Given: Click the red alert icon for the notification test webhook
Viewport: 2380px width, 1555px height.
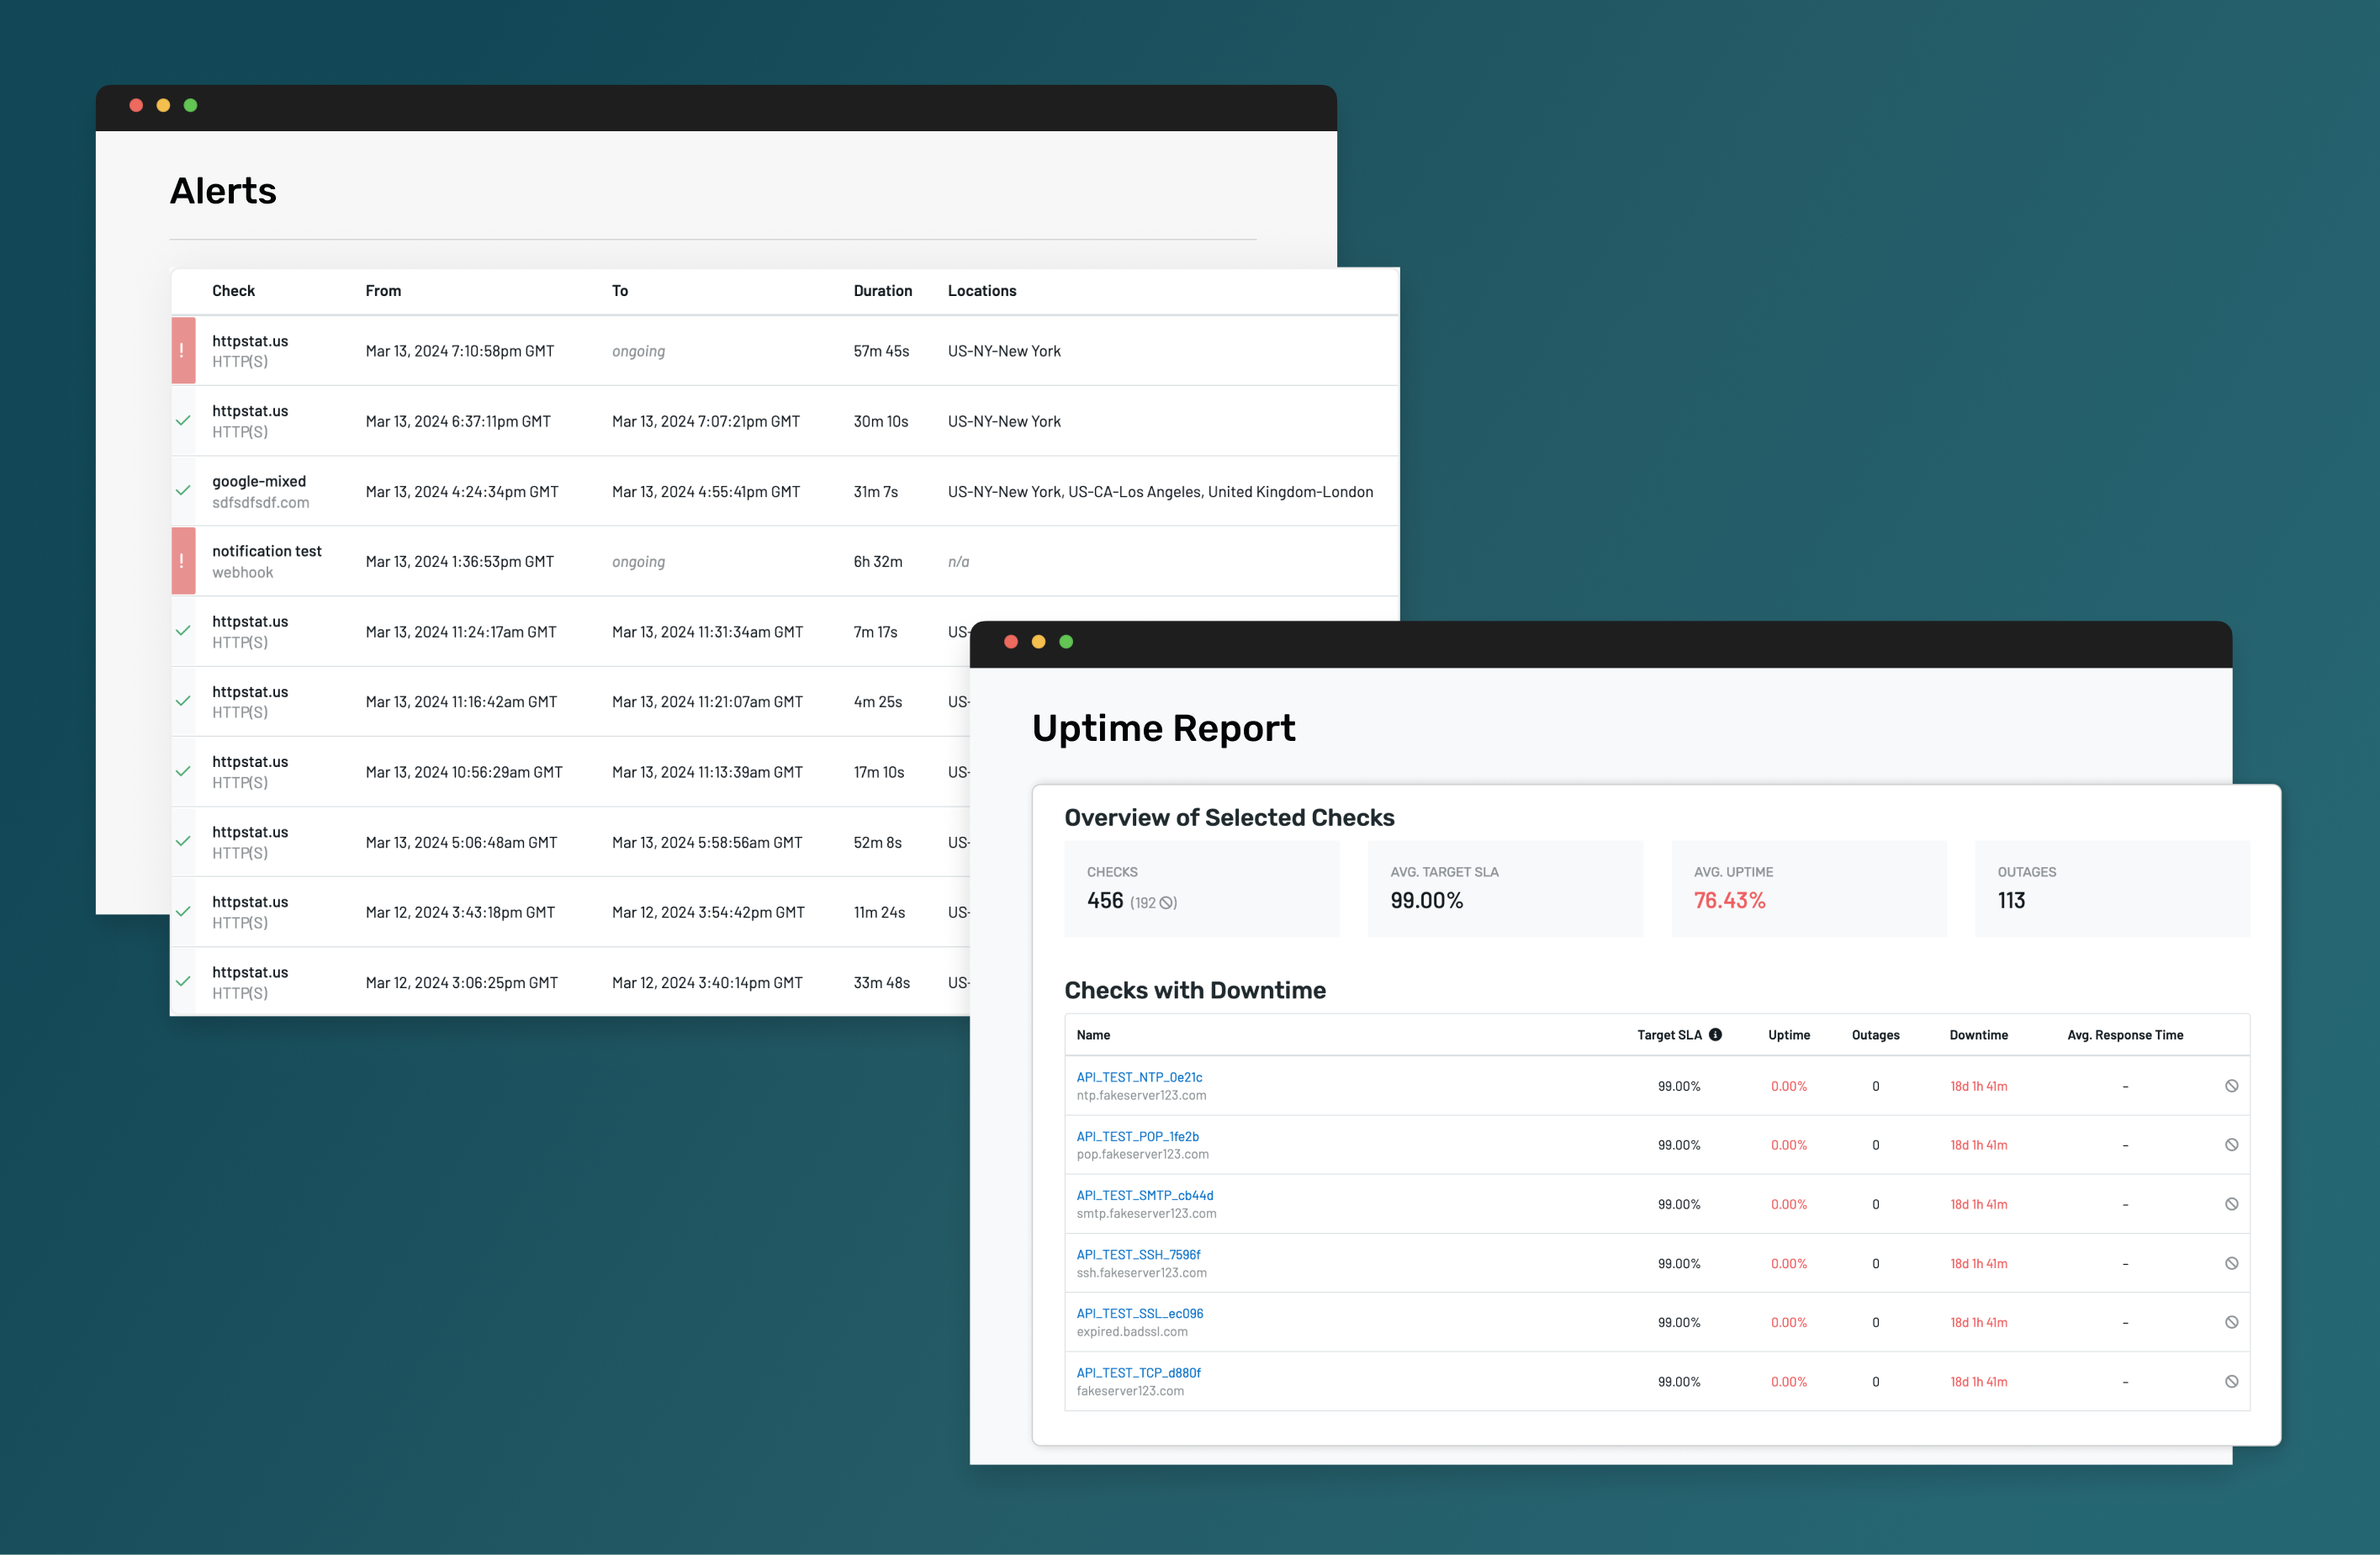Looking at the screenshot, I should pyautogui.click(x=183, y=561).
